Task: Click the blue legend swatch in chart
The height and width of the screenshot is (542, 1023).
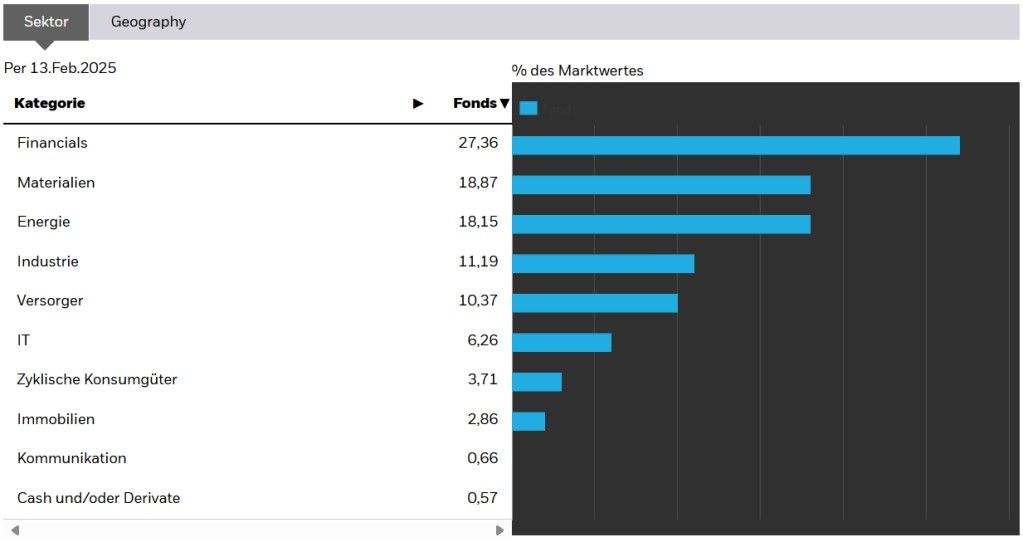Action: 528,108
